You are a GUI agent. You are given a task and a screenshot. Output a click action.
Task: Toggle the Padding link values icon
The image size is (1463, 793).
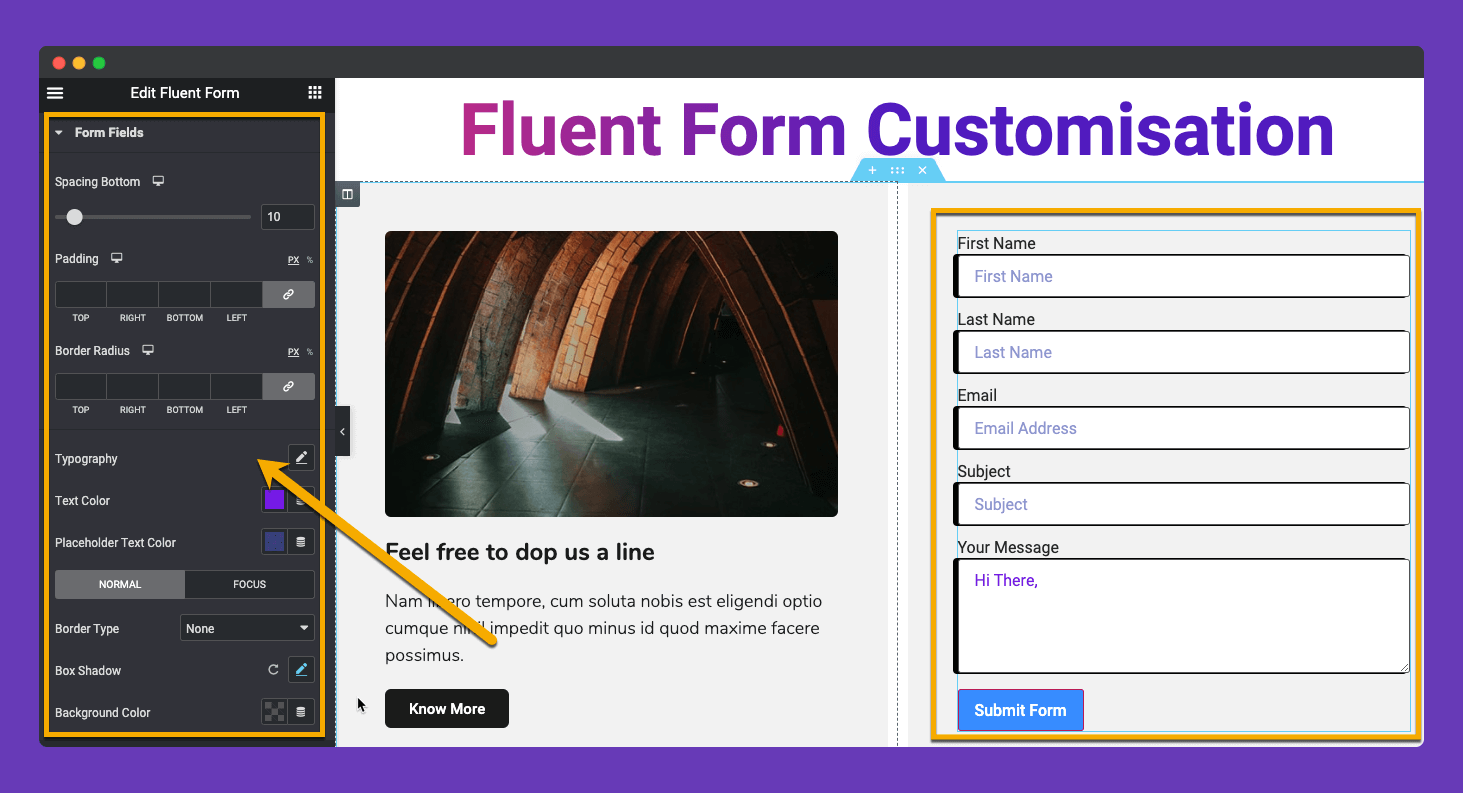click(x=289, y=294)
